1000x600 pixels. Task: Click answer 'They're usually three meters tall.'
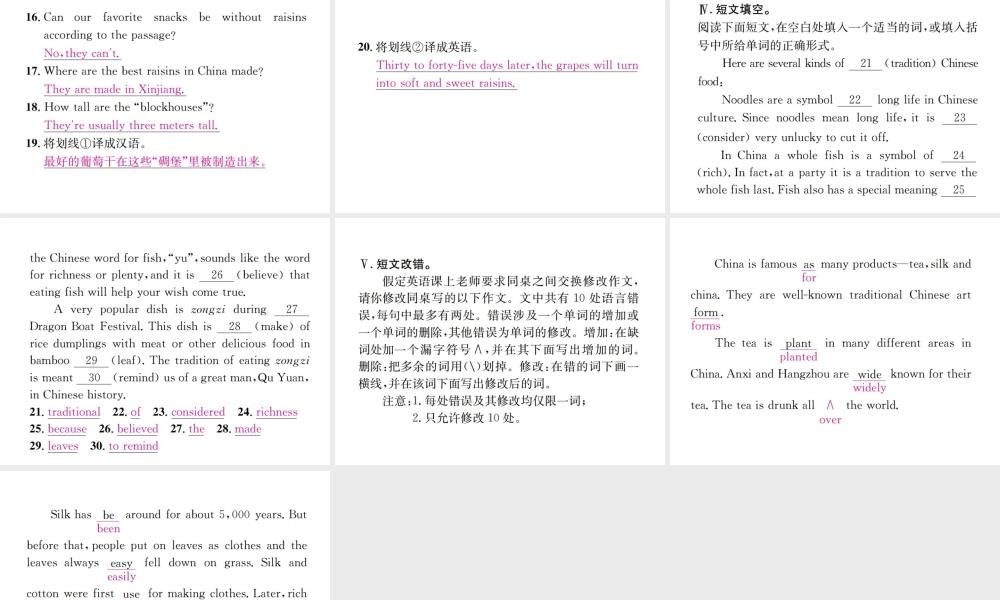point(131,125)
